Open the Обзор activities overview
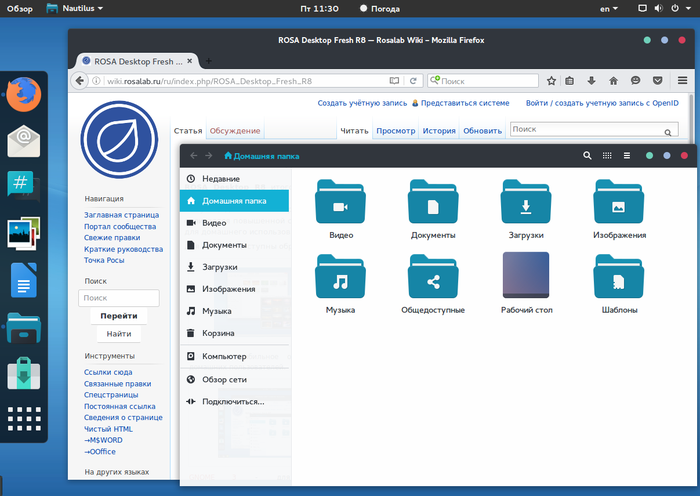Viewport: 700px width, 496px height. (20, 8)
